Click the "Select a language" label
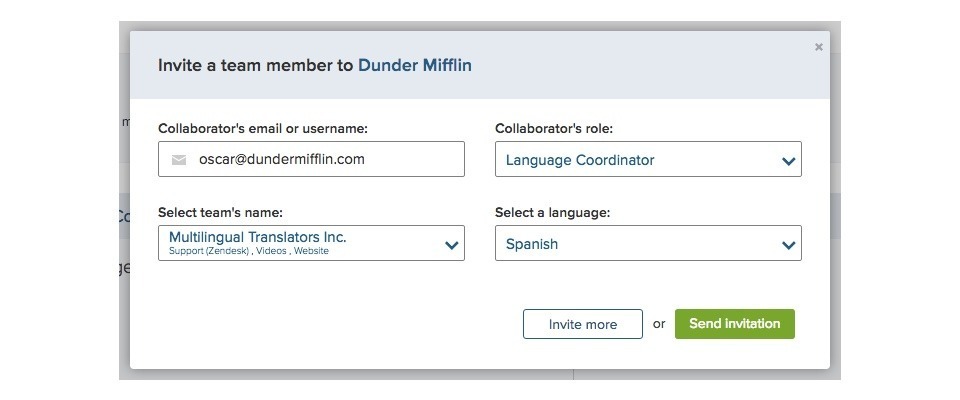The image size is (960, 400). (x=553, y=212)
